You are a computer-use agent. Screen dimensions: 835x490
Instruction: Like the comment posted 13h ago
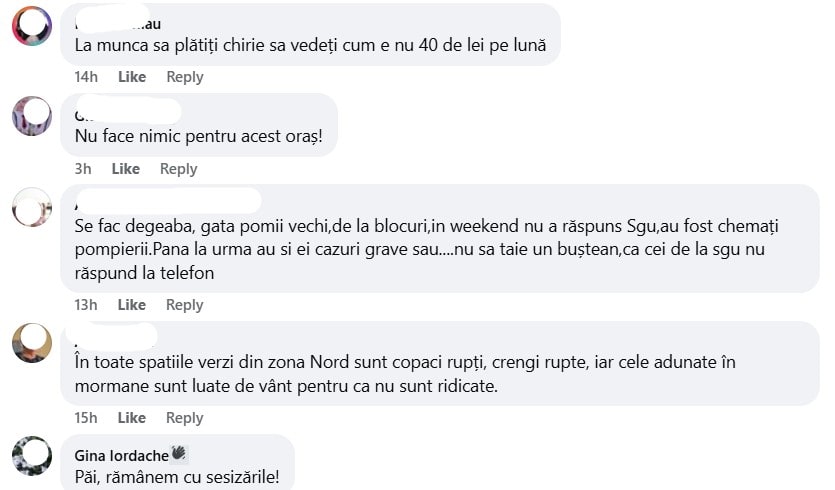pos(132,305)
